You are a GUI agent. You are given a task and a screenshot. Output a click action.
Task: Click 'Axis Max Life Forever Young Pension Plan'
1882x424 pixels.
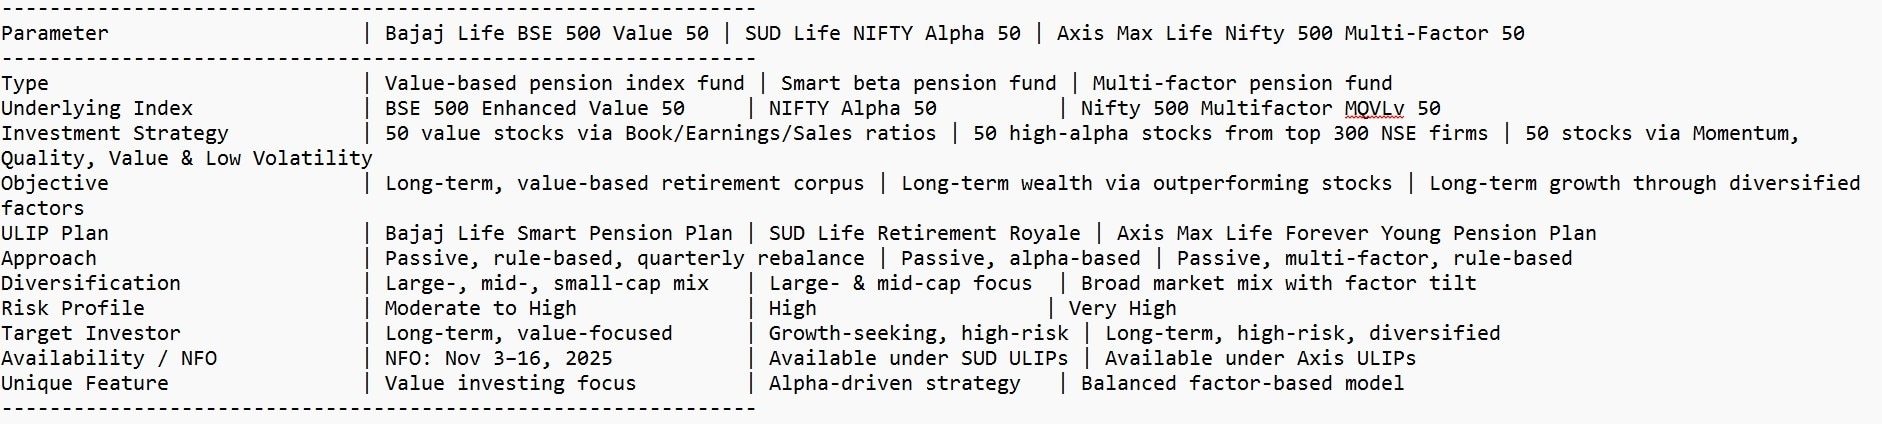tap(1356, 233)
